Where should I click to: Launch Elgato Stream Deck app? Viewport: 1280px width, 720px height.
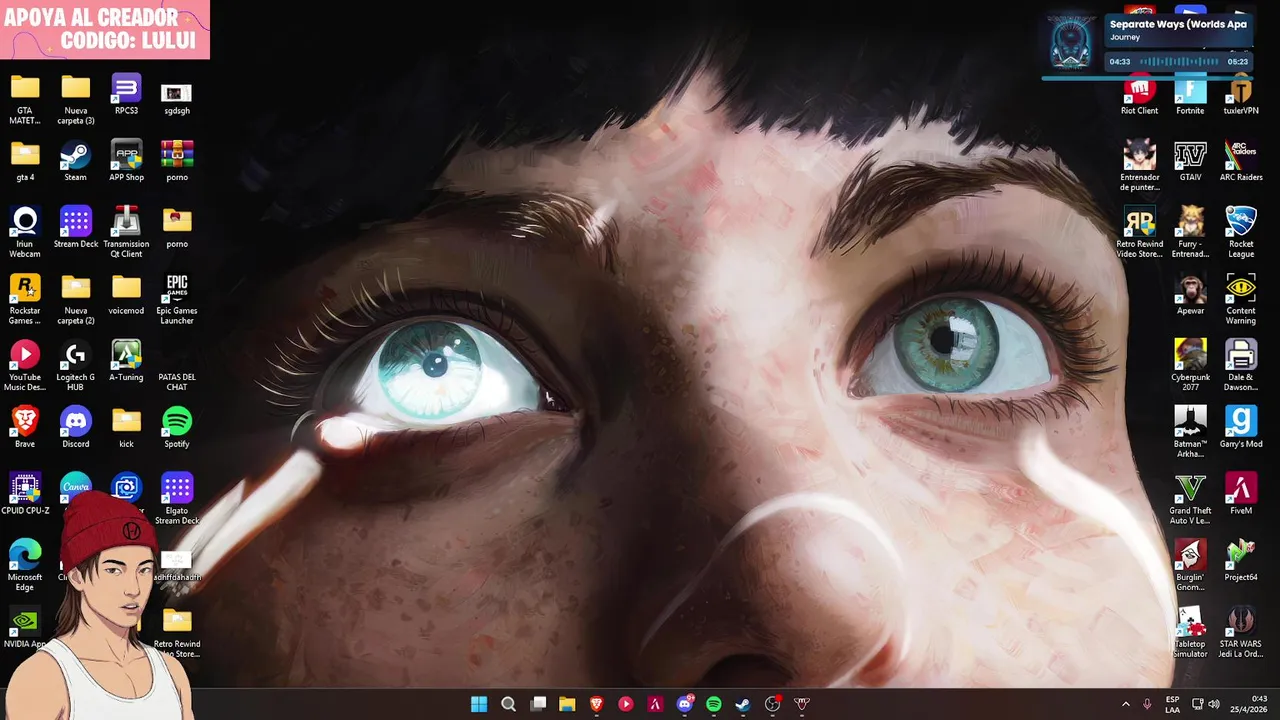177,500
